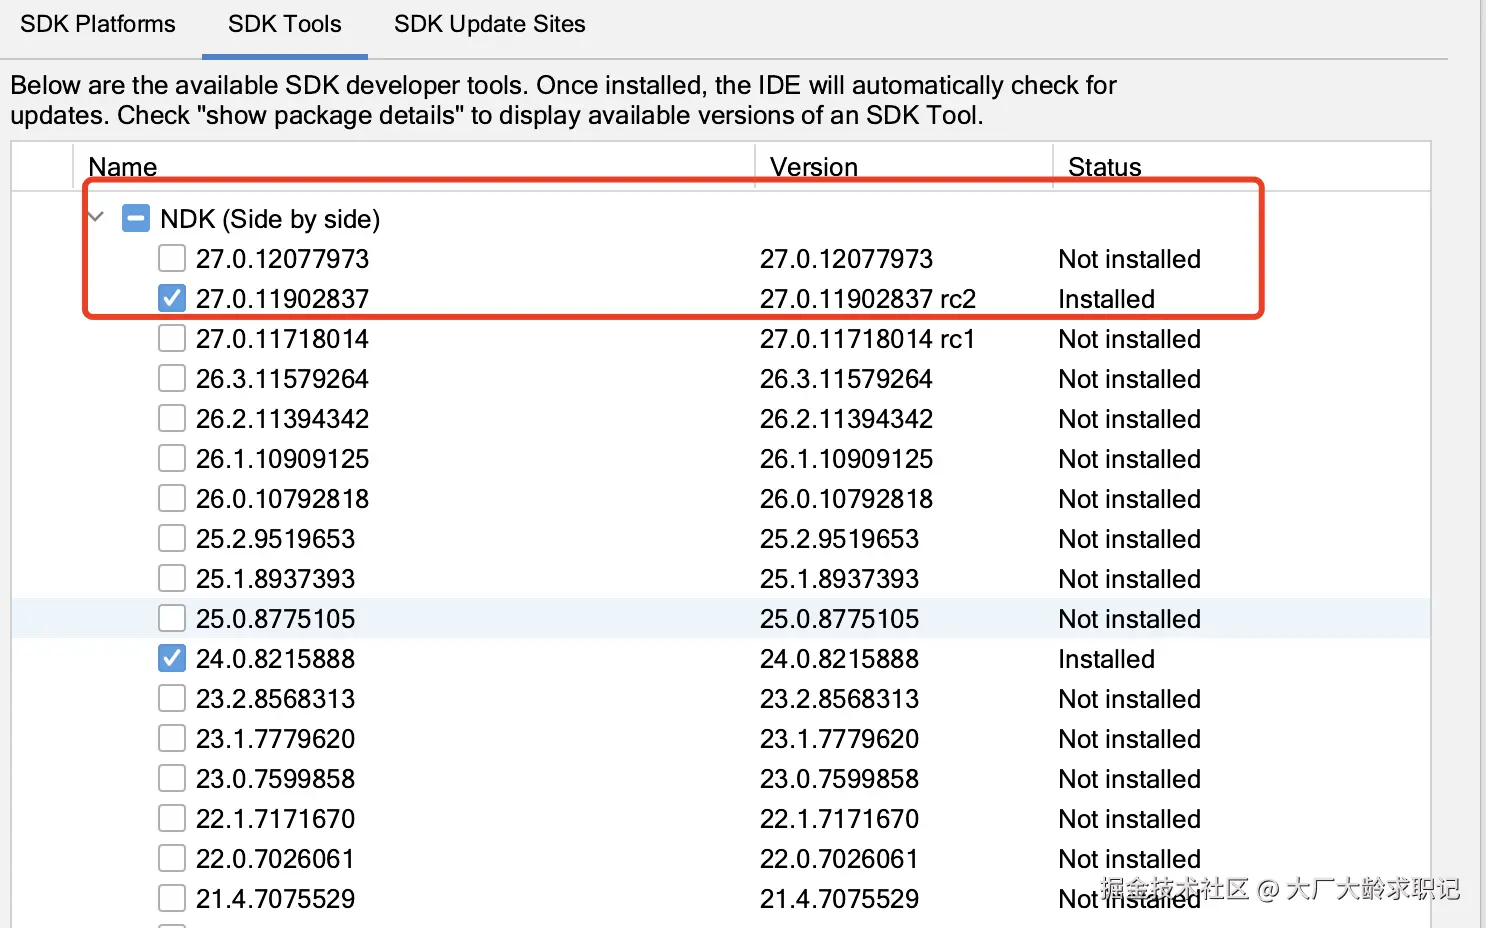This screenshot has width=1486, height=928.
Task: Click the NDK (Side by side) label
Action: click(270, 219)
